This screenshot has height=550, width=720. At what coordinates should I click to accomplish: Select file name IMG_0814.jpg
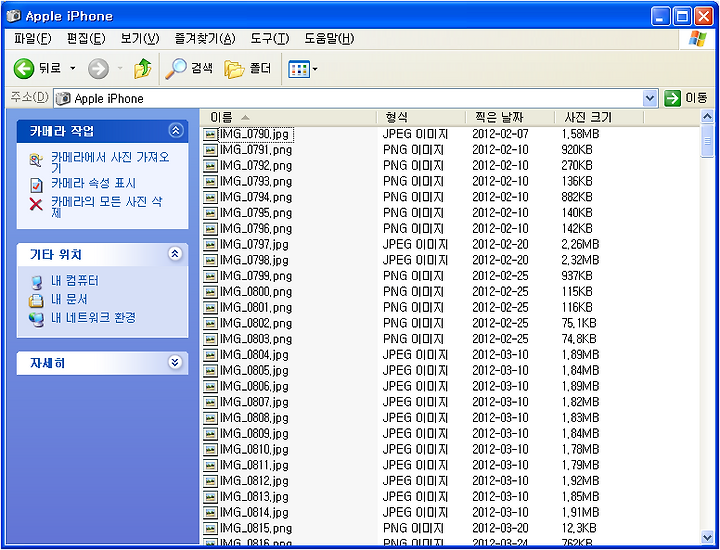pos(254,512)
